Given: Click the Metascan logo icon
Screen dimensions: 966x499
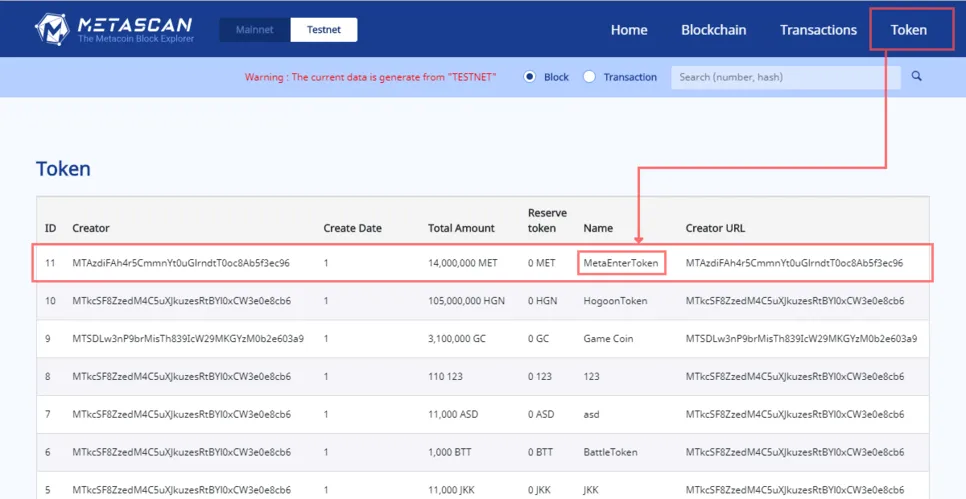Looking at the screenshot, I should [x=52, y=29].
